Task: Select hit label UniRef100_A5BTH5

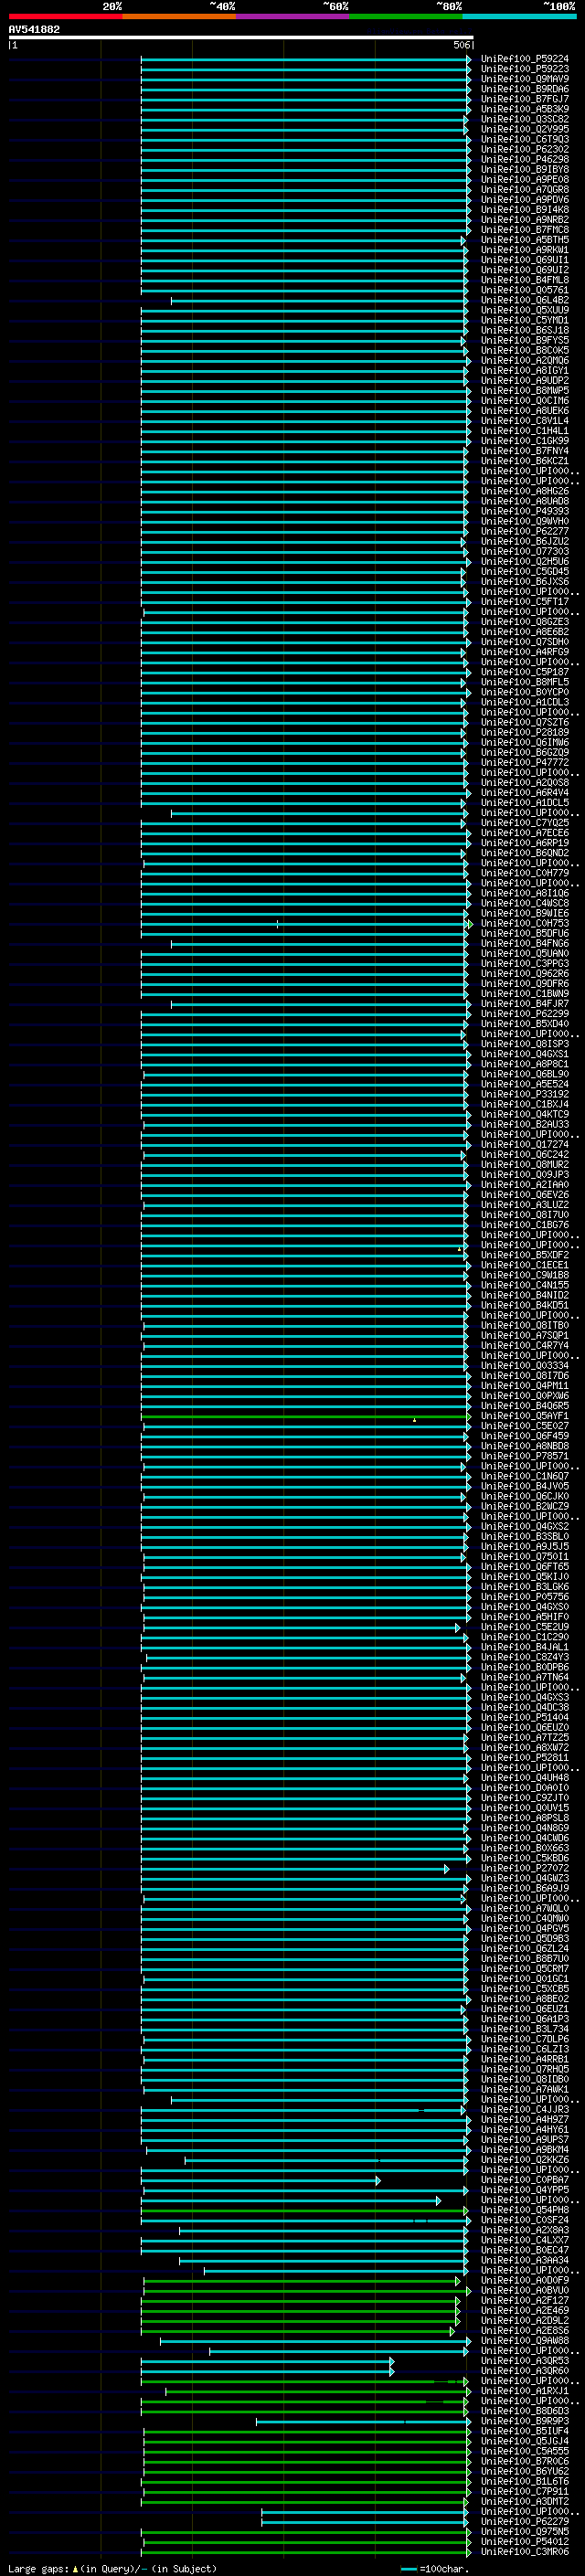Action: click(x=525, y=240)
